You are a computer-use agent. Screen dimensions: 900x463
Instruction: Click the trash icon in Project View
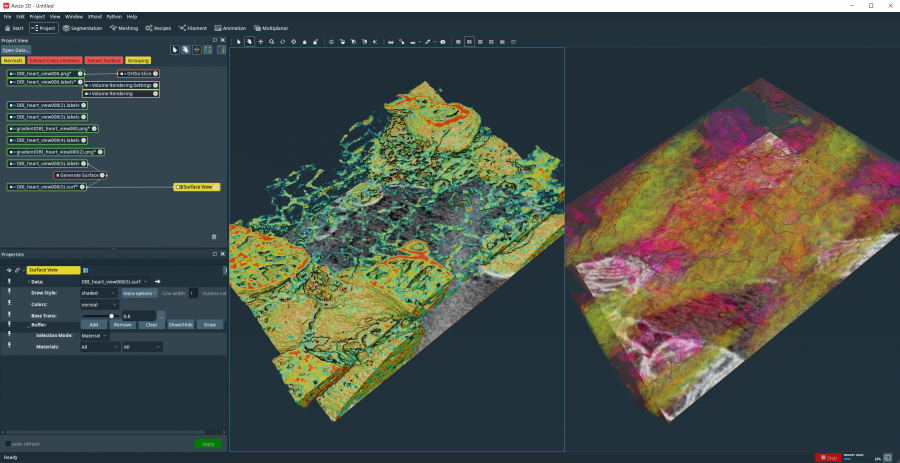[x=214, y=237]
